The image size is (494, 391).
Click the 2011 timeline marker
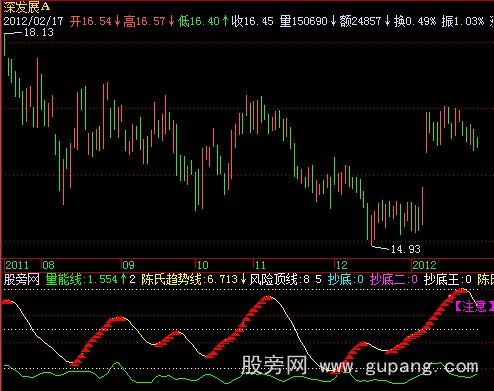pyautogui.click(x=17, y=265)
